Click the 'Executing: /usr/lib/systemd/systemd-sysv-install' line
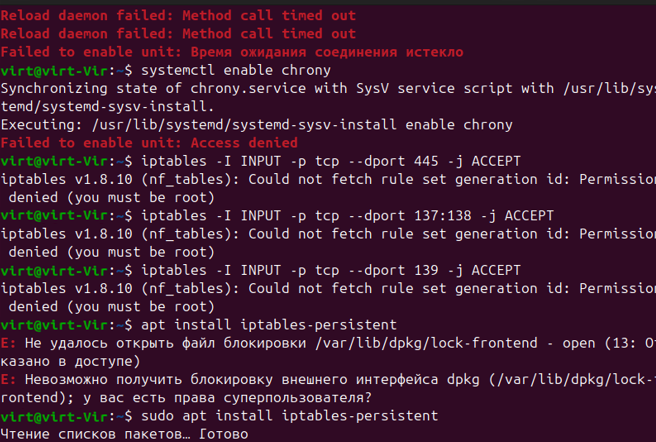This screenshot has height=442, width=656. tap(256, 125)
